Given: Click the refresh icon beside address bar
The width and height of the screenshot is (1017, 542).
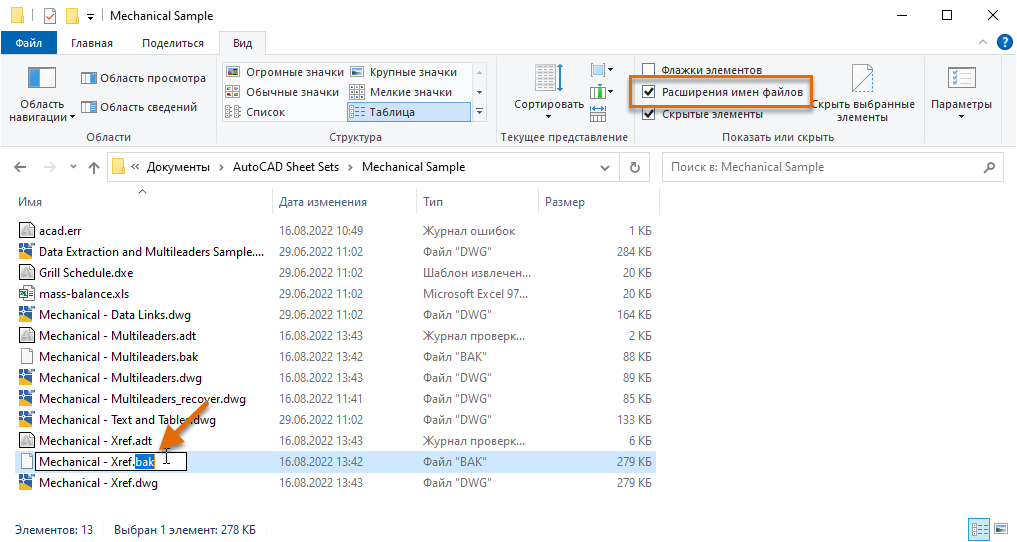Looking at the screenshot, I should (635, 167).
